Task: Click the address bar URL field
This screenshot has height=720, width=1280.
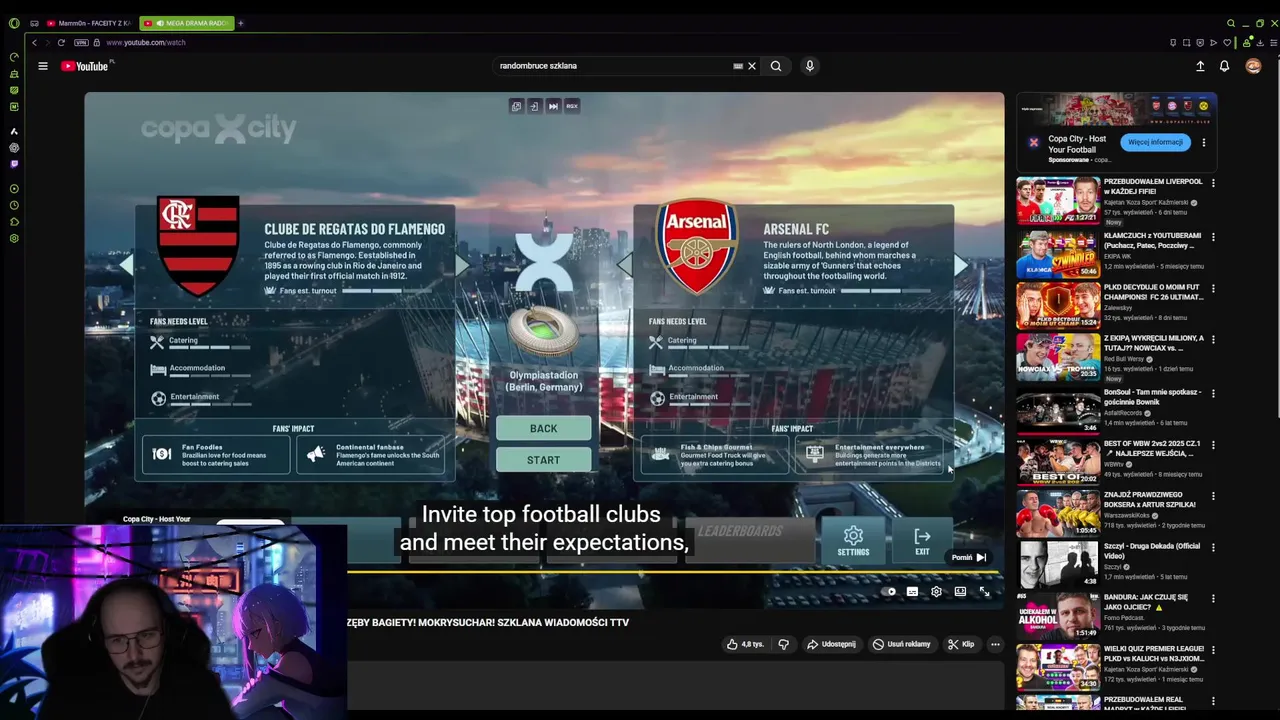Action: (146, 43)
